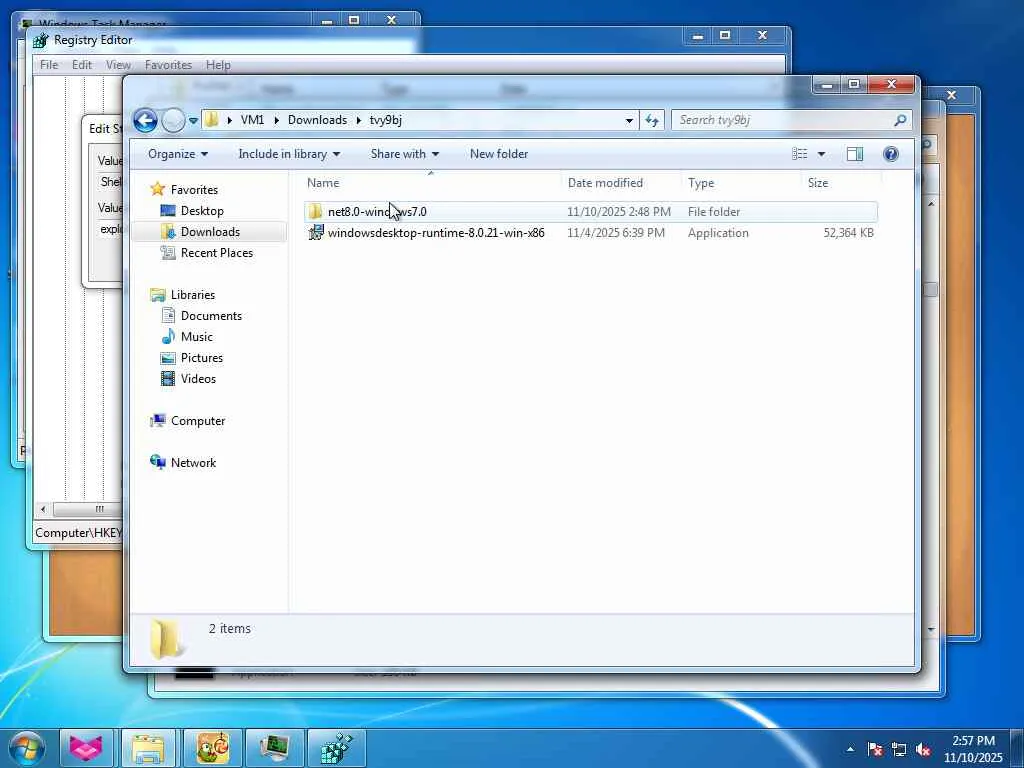The image size is (1024, 768).
Task: Toggle the preview pane button
Action: (x=854, y=153)
